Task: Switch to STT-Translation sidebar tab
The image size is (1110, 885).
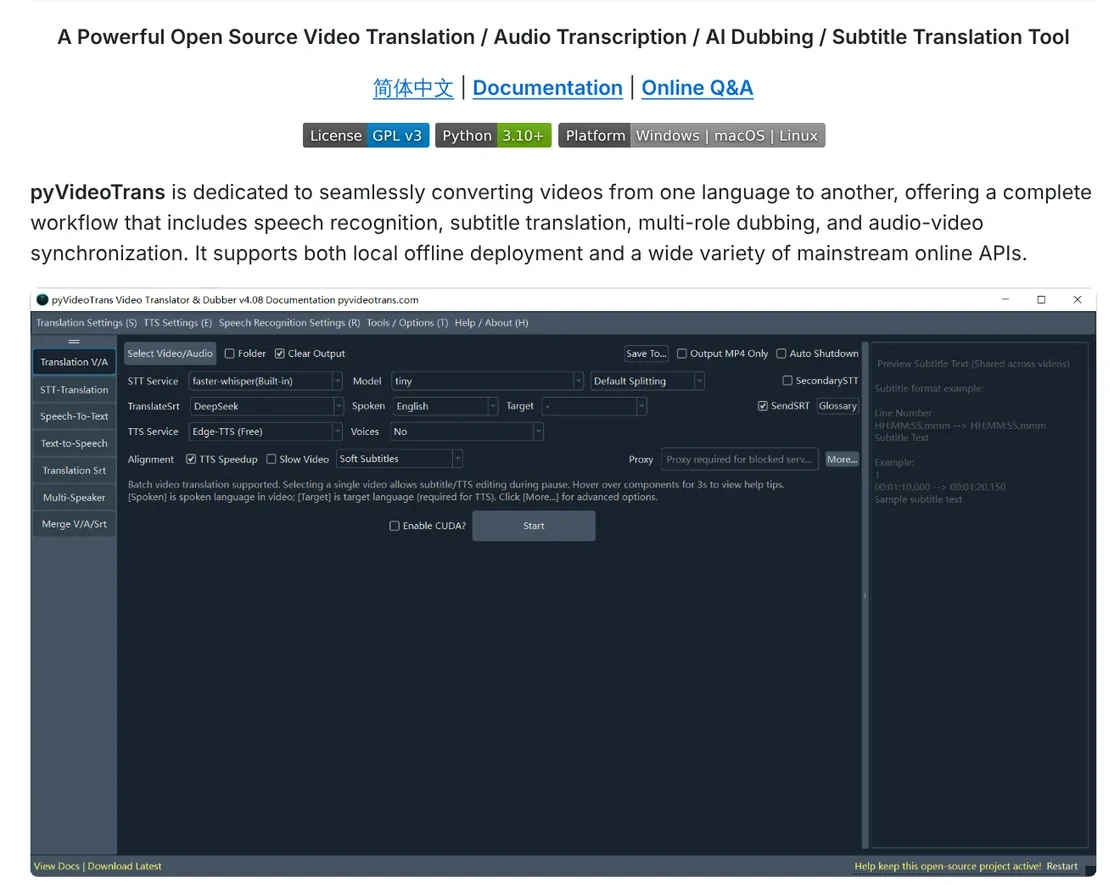Action: click(x=74, y=389)
